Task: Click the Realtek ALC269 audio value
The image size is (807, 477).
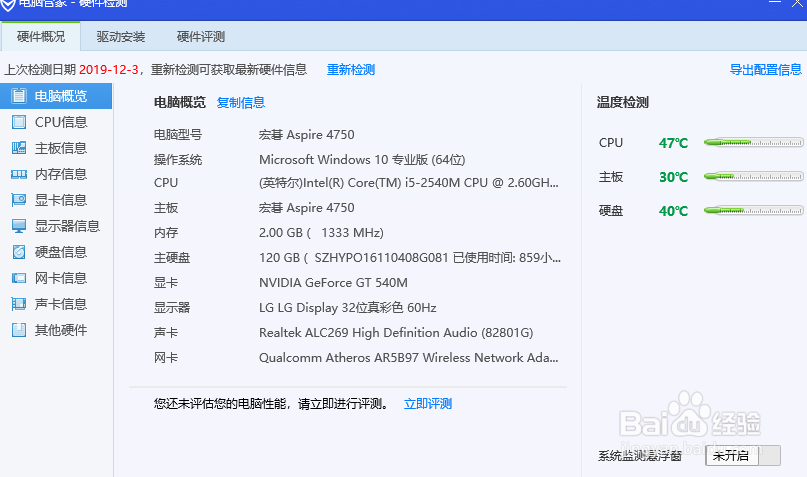Action: (396, 332)
